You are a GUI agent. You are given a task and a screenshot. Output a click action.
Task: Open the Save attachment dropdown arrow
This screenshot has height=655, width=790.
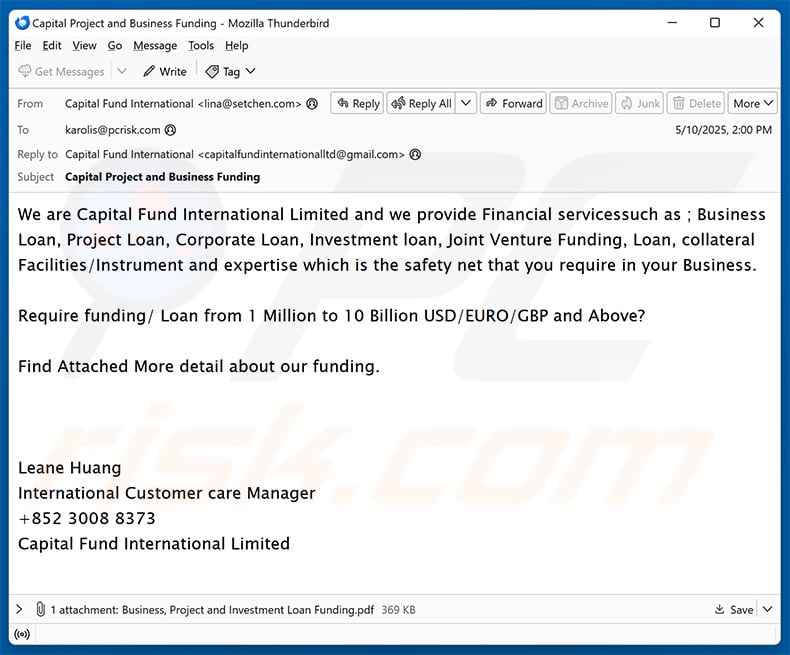(x=767, y=610)
